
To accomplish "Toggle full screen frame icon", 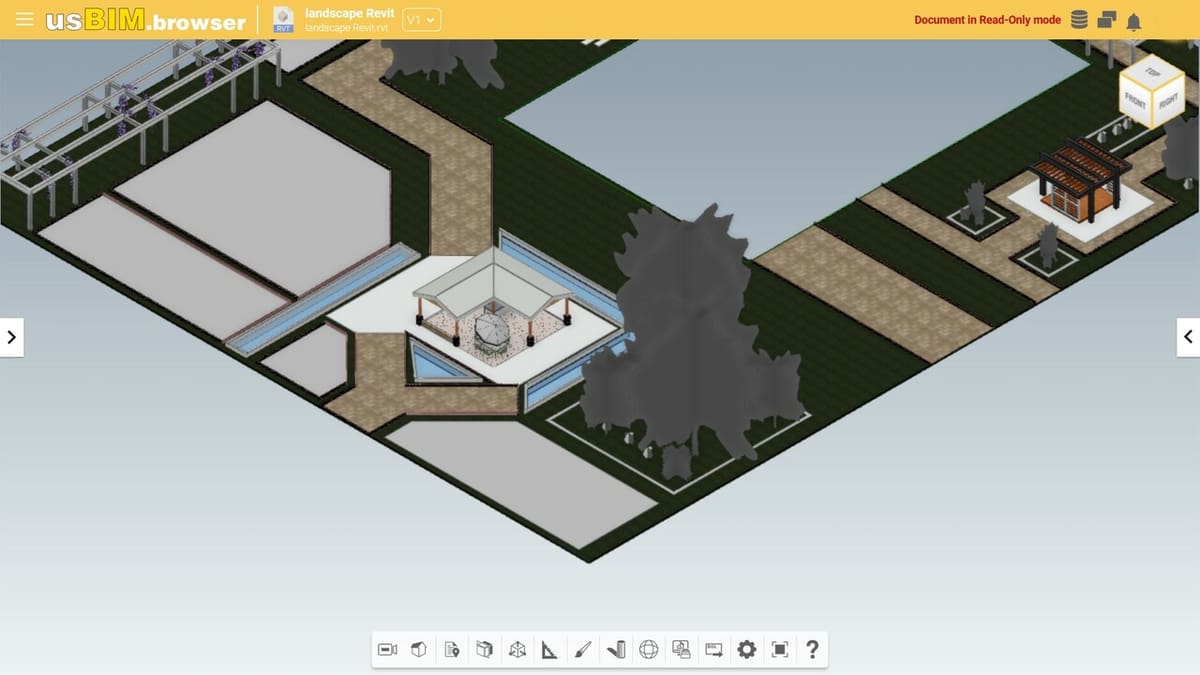I will 779,650.
